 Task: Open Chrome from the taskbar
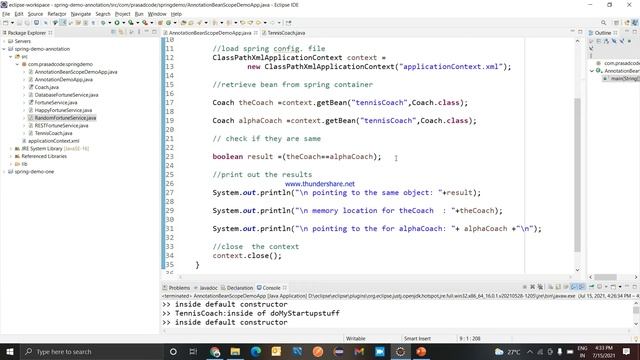(x=215, y=351)
